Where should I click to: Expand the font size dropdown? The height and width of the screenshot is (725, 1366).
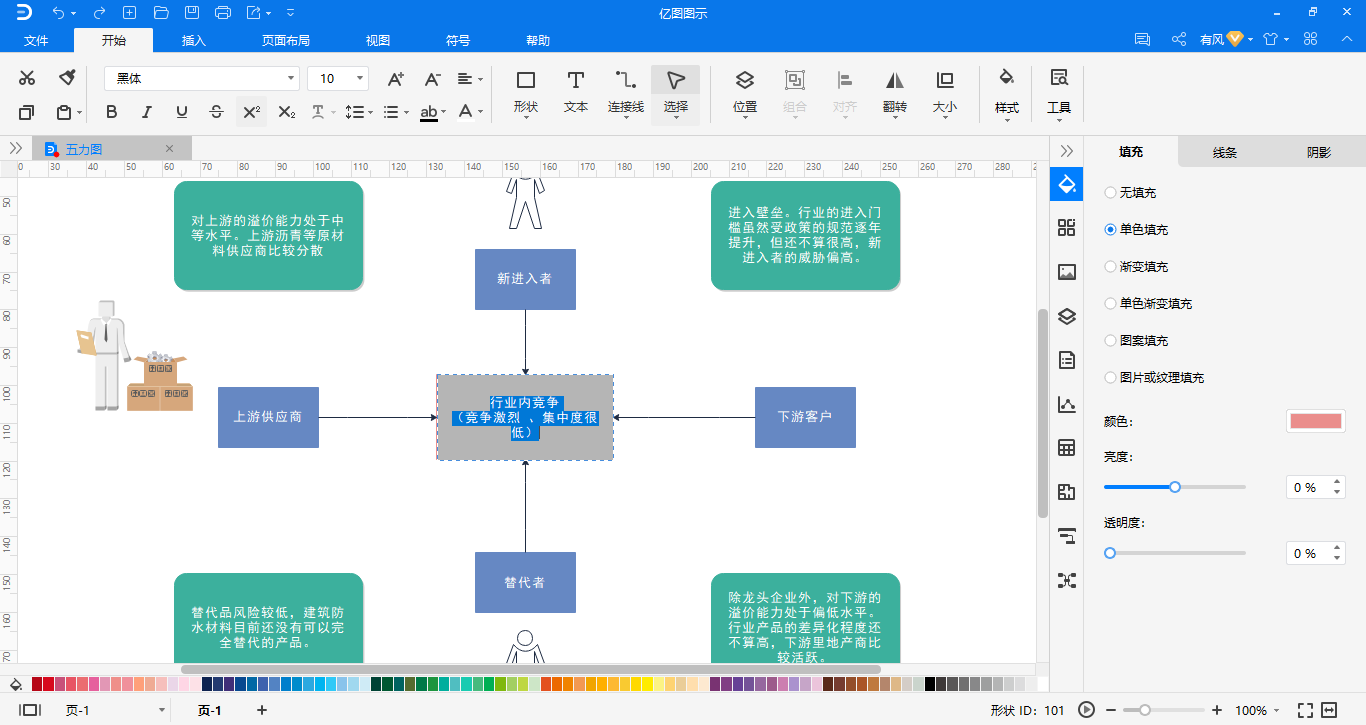click(360, 78)
